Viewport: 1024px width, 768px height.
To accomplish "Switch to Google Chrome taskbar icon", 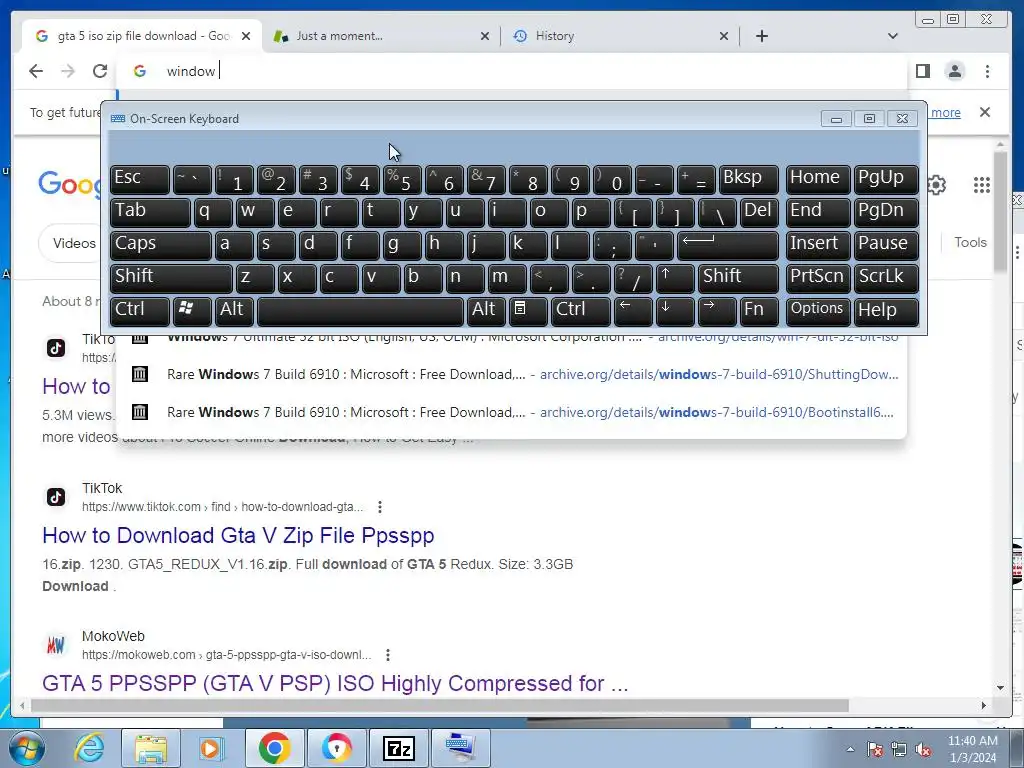I will click(274, 748).
